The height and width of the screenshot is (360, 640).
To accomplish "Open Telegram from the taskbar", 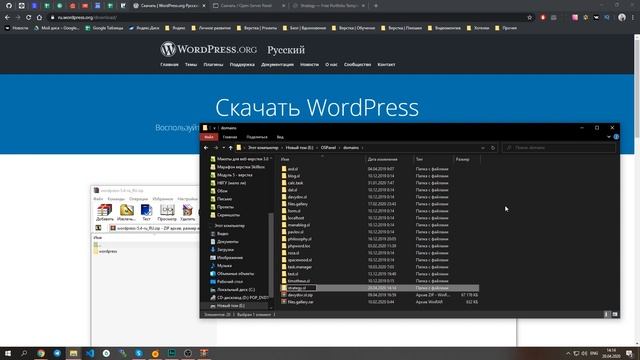I will [57, 353].
